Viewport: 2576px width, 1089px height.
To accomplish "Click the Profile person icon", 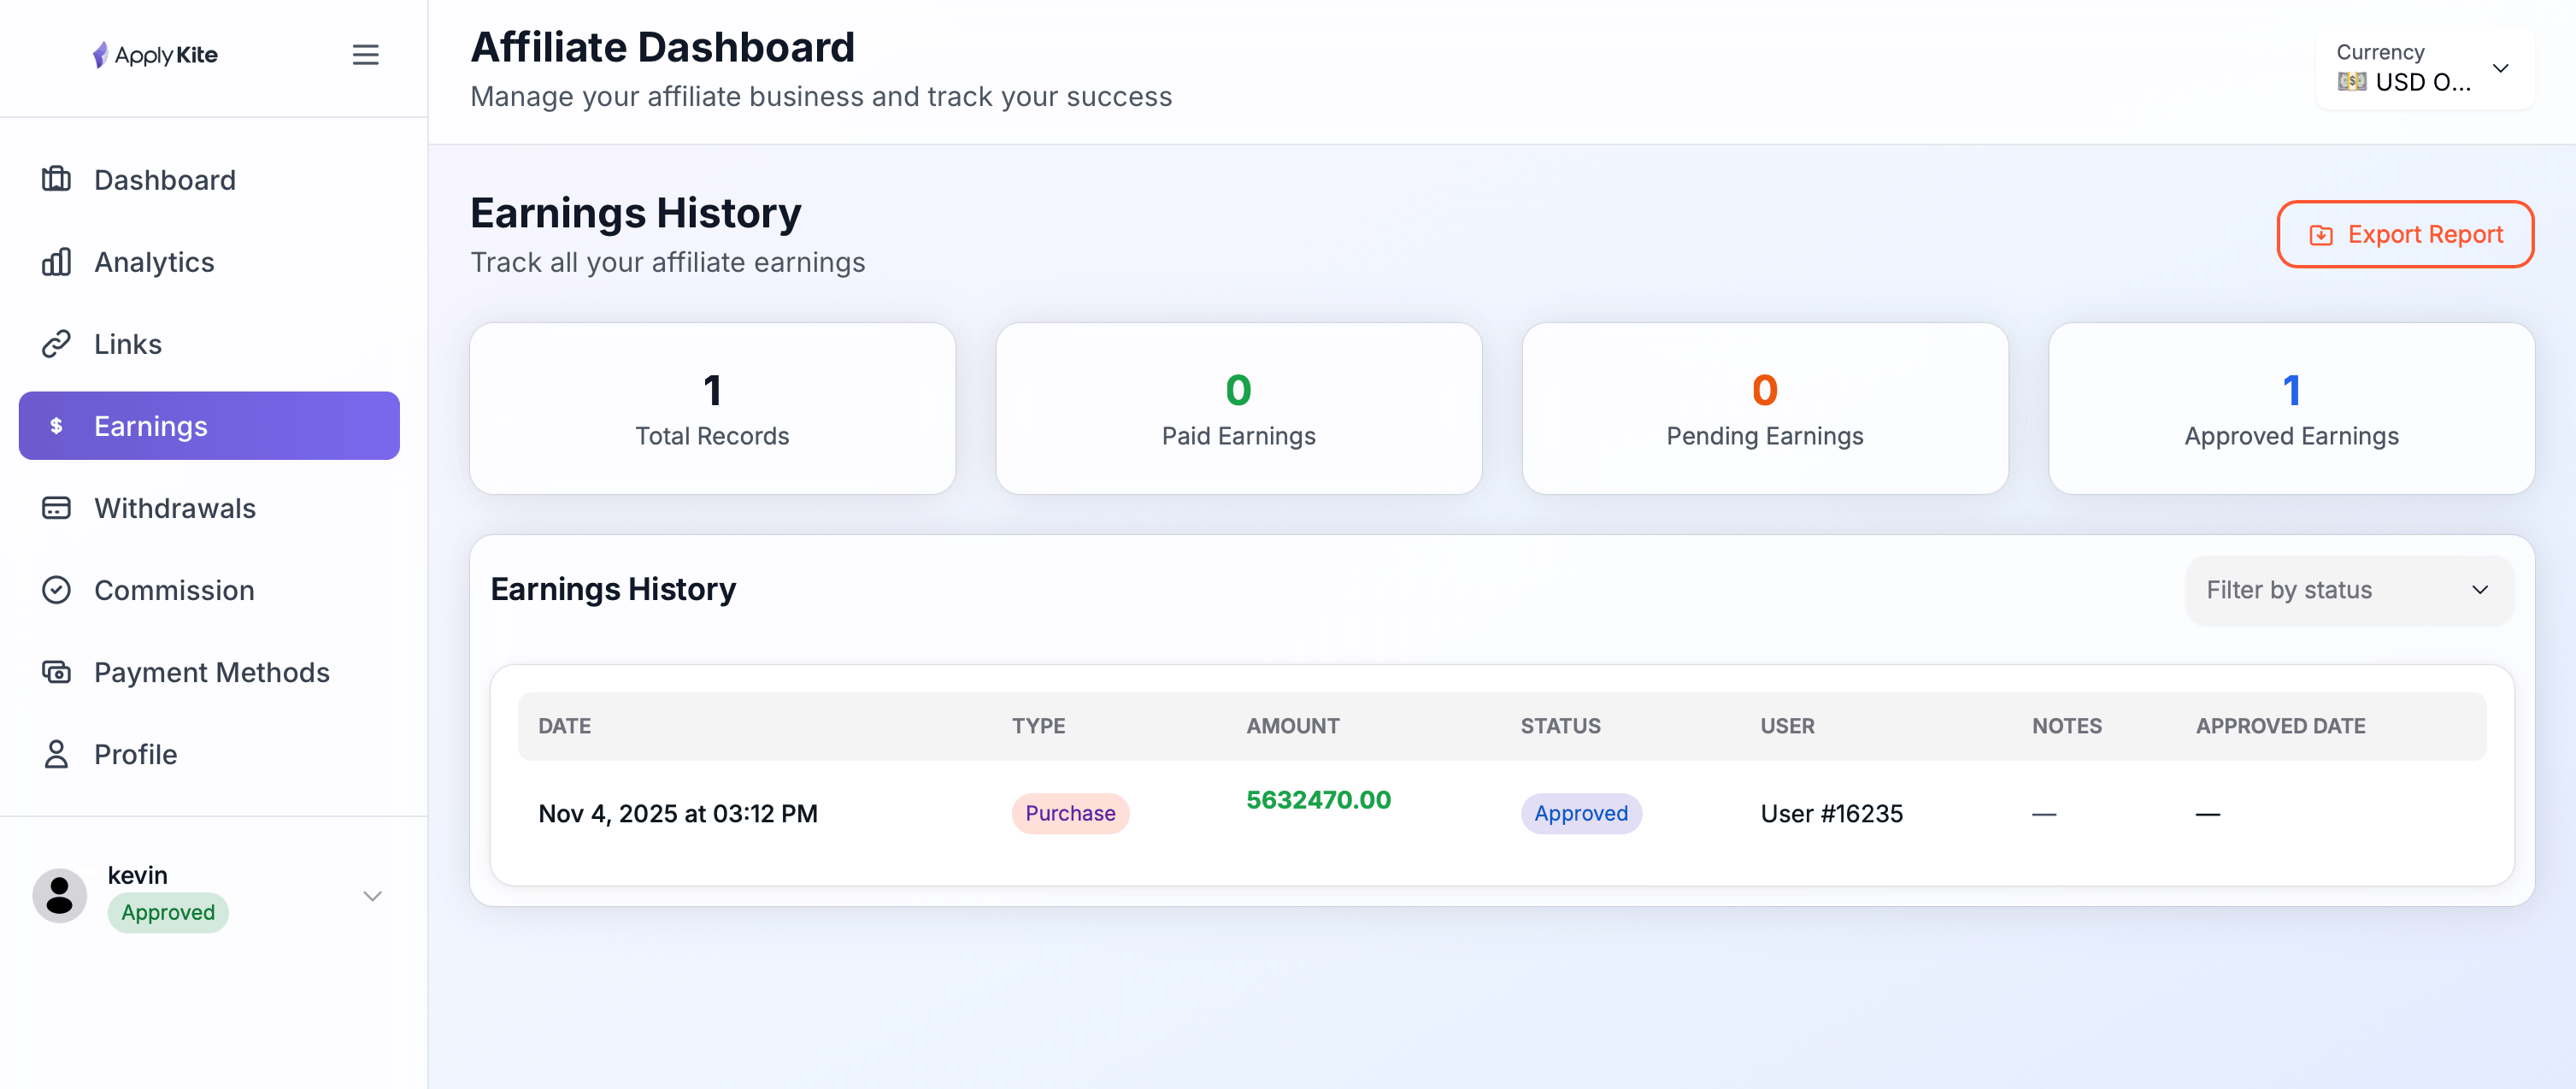I will click(56, 754).
